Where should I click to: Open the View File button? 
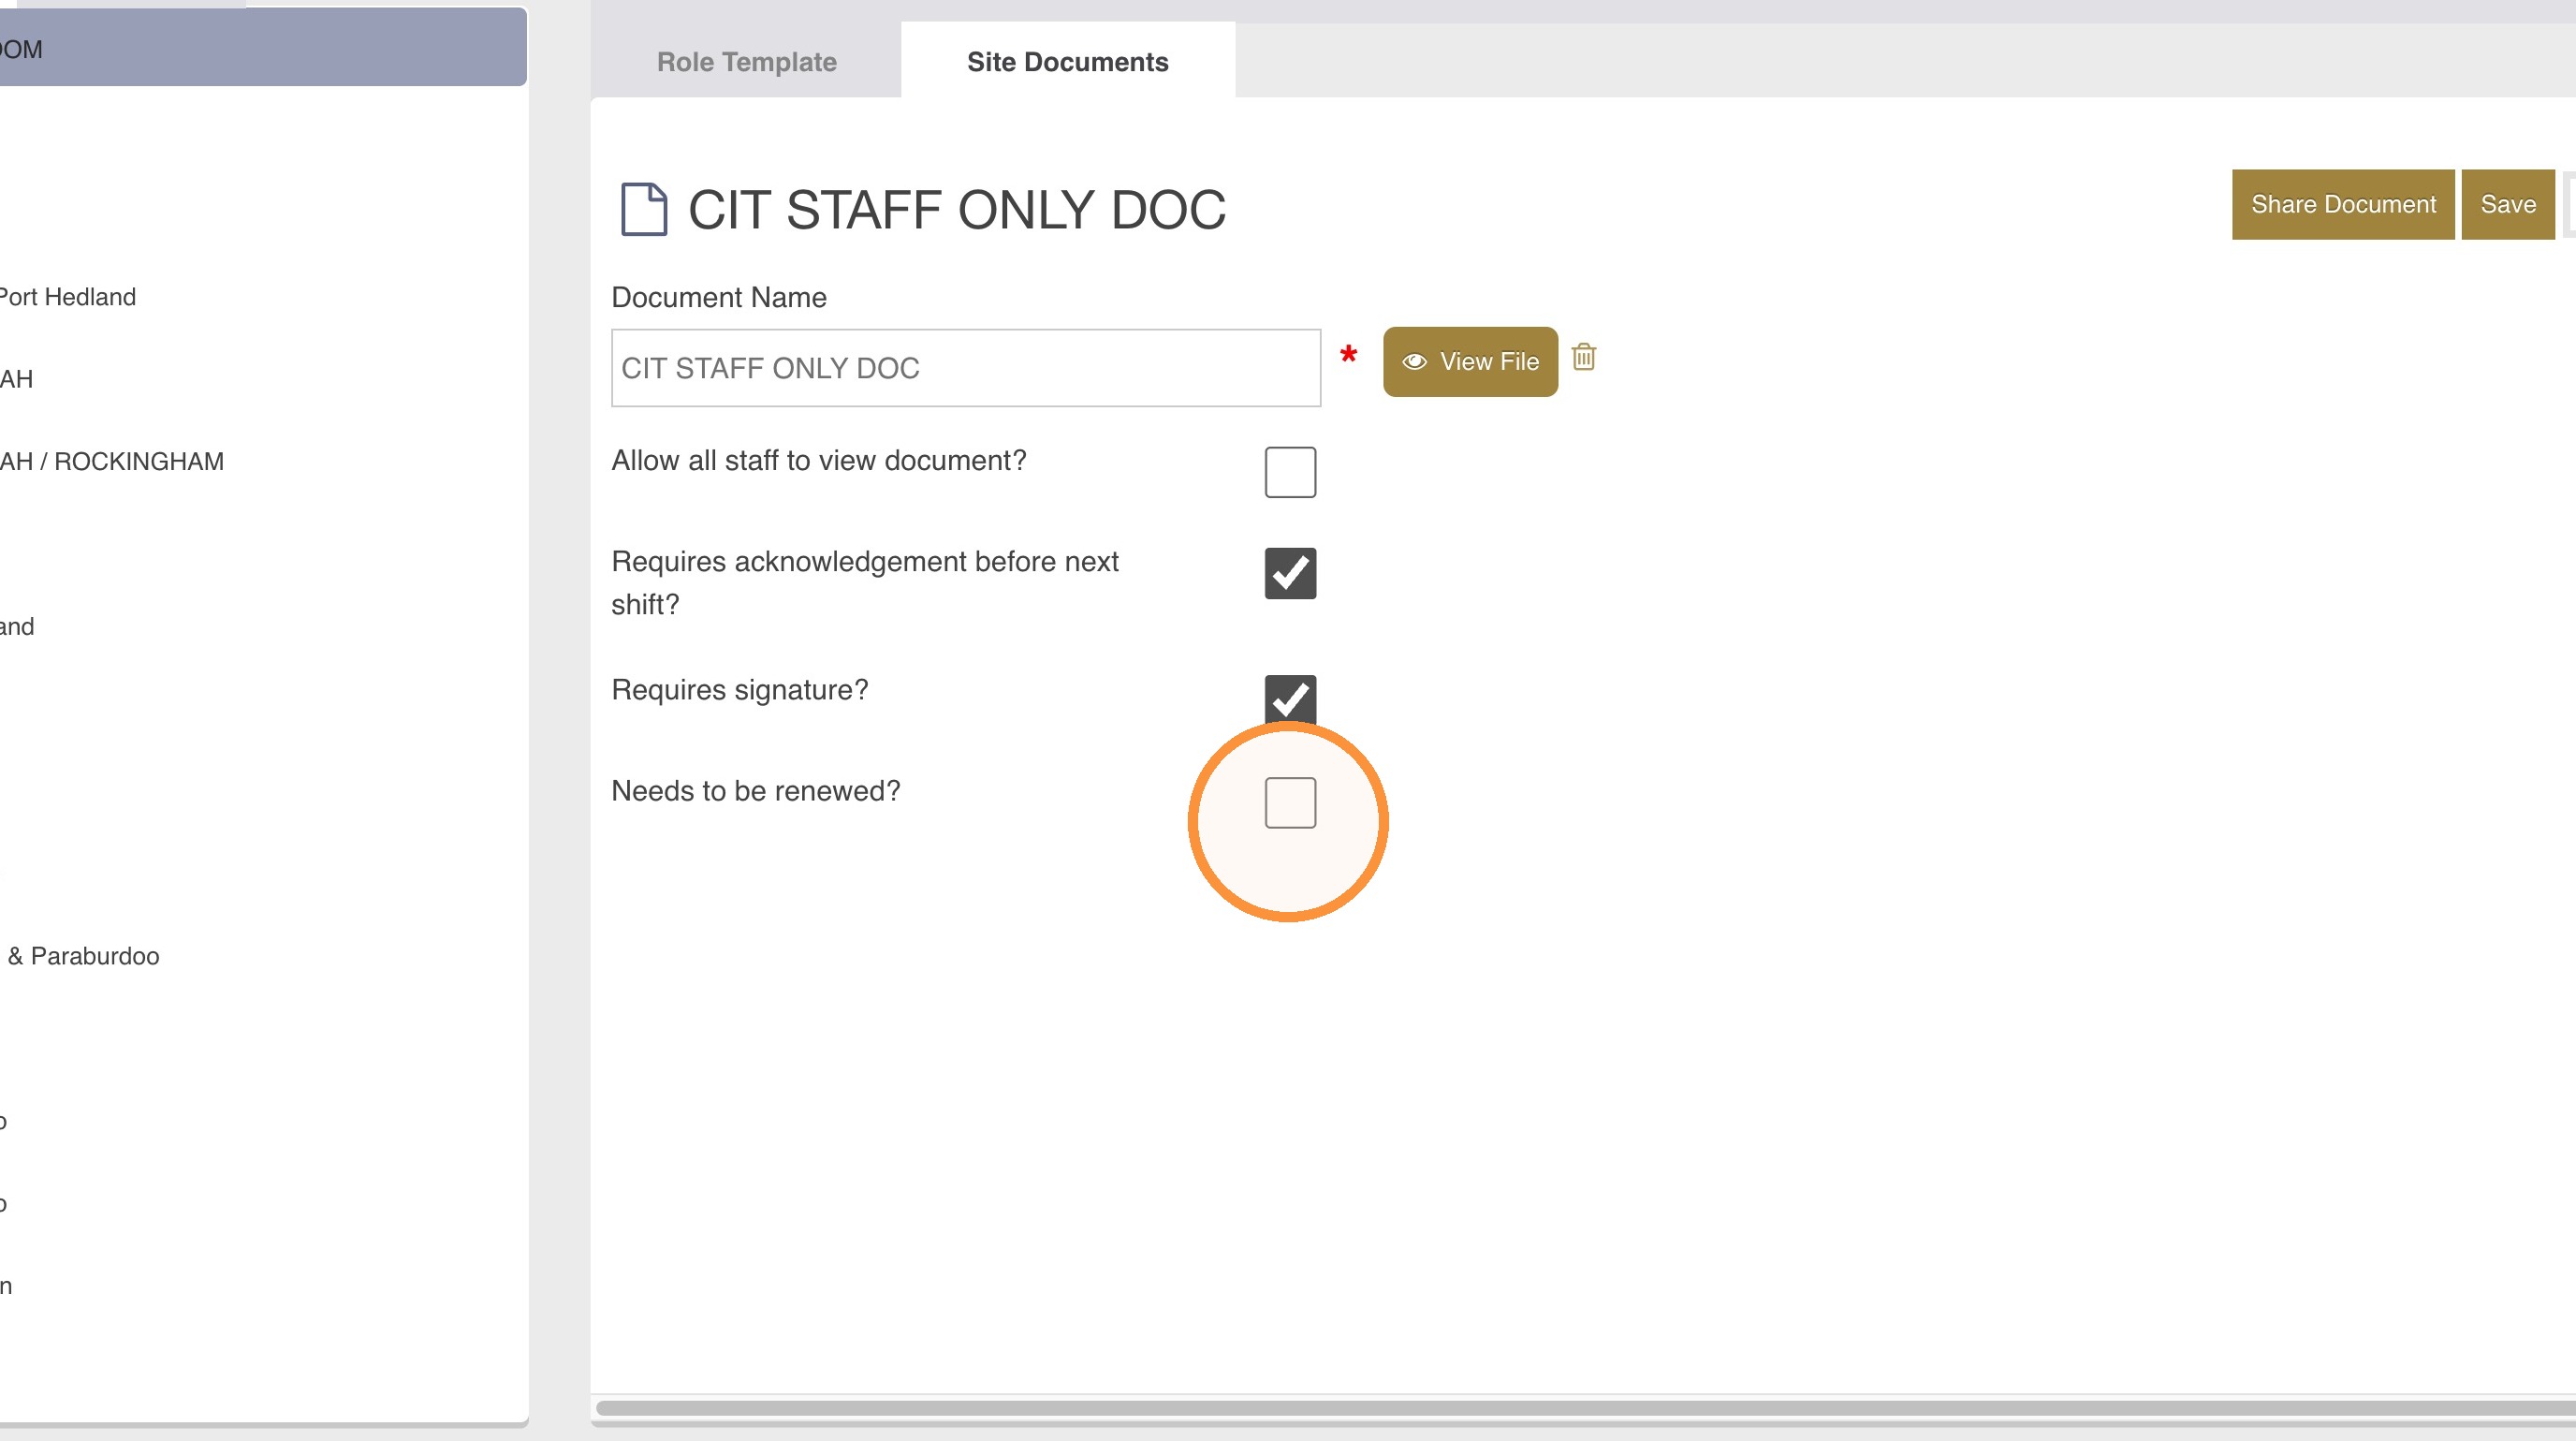point(1470,361)
